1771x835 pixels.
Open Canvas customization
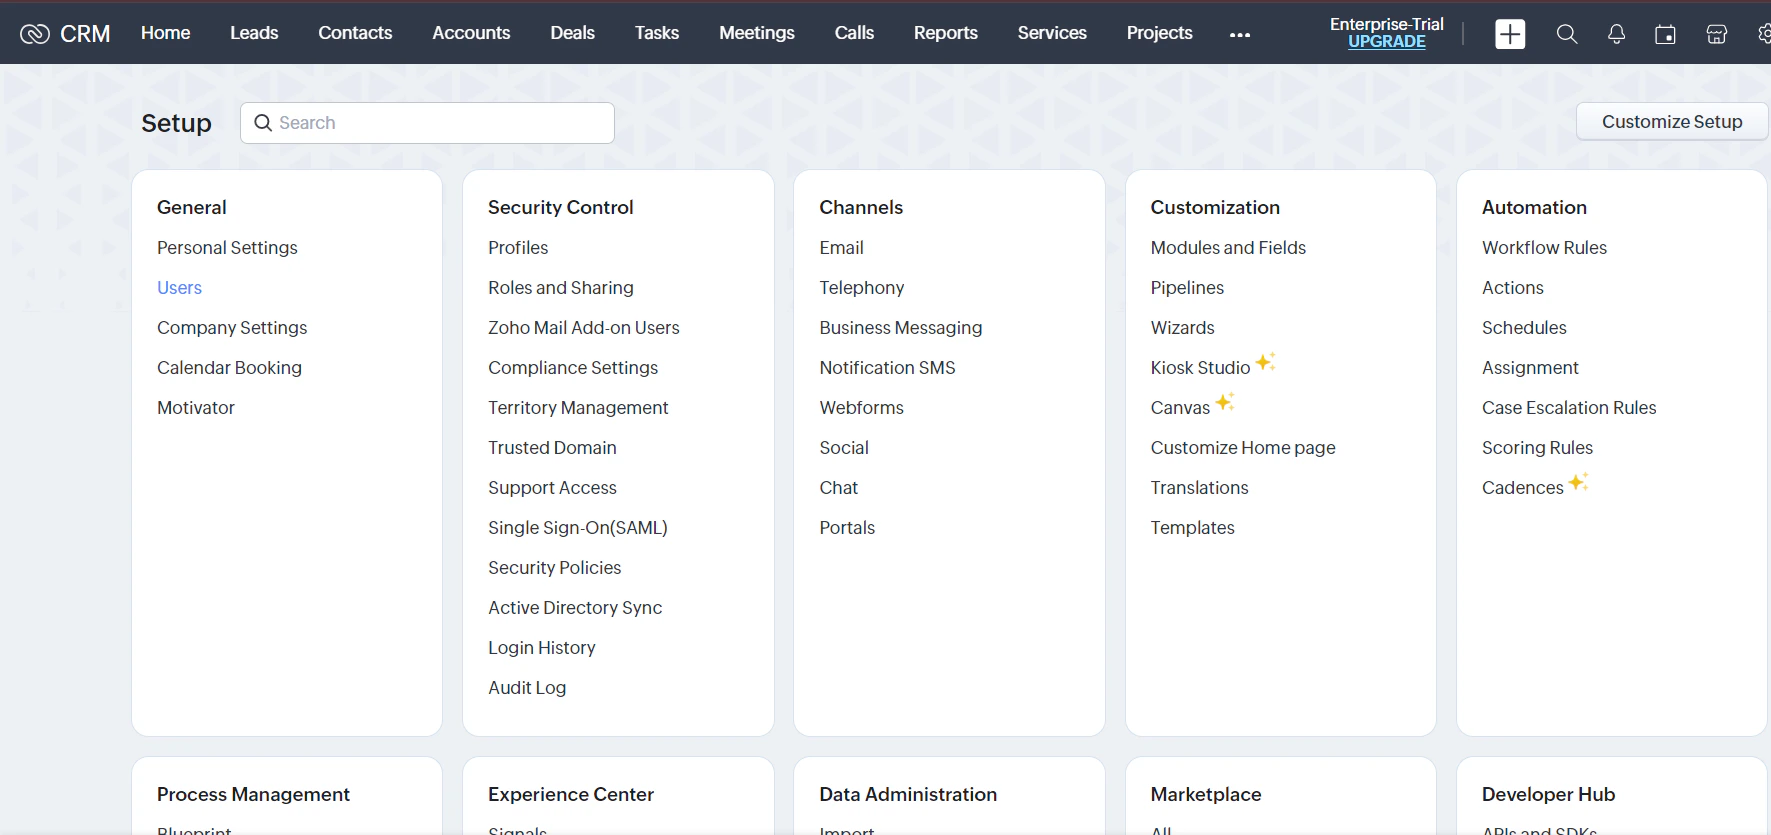[1180, 408]
